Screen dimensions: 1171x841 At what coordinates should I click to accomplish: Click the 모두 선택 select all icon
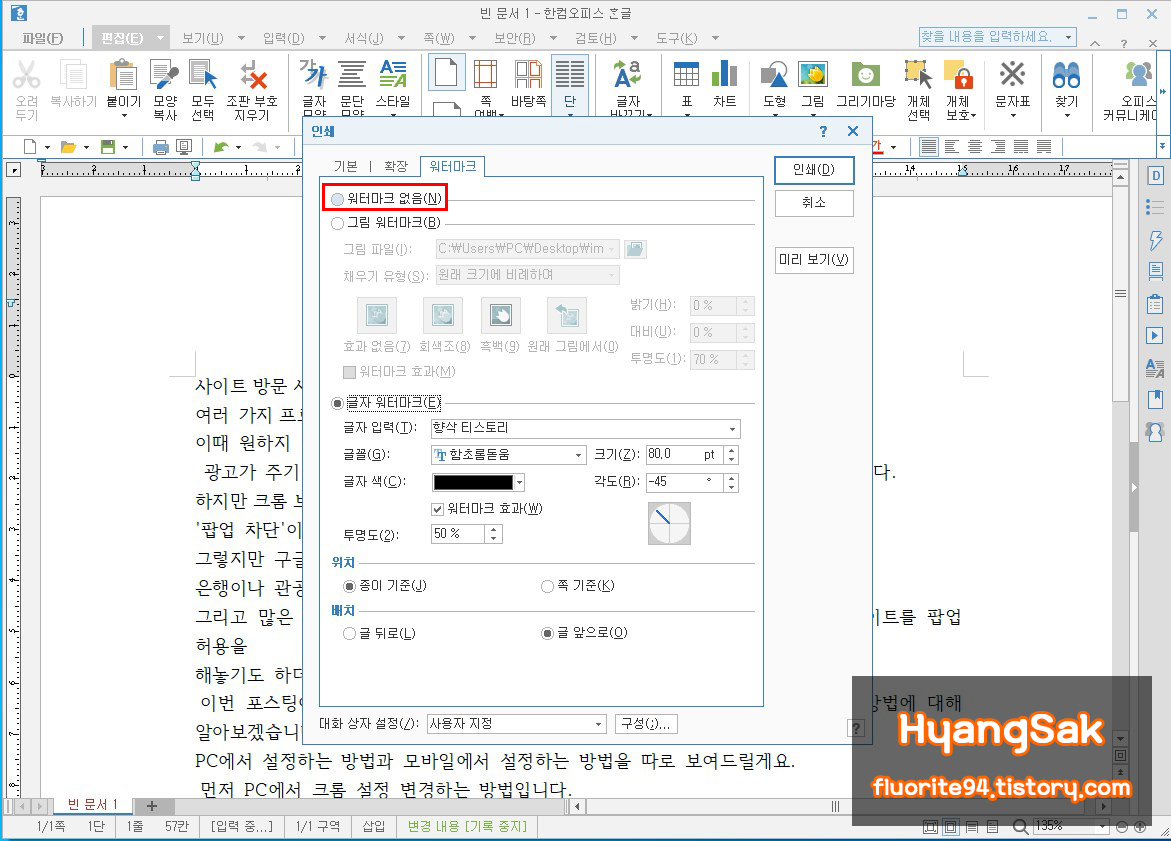tap(202, 75)
